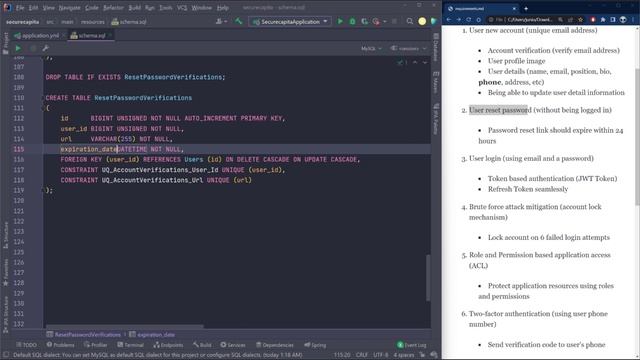The width and height of the screenshot is (640, 360).
Task: Open the database session dropdown next to MySQL
Action: point(408,48)
